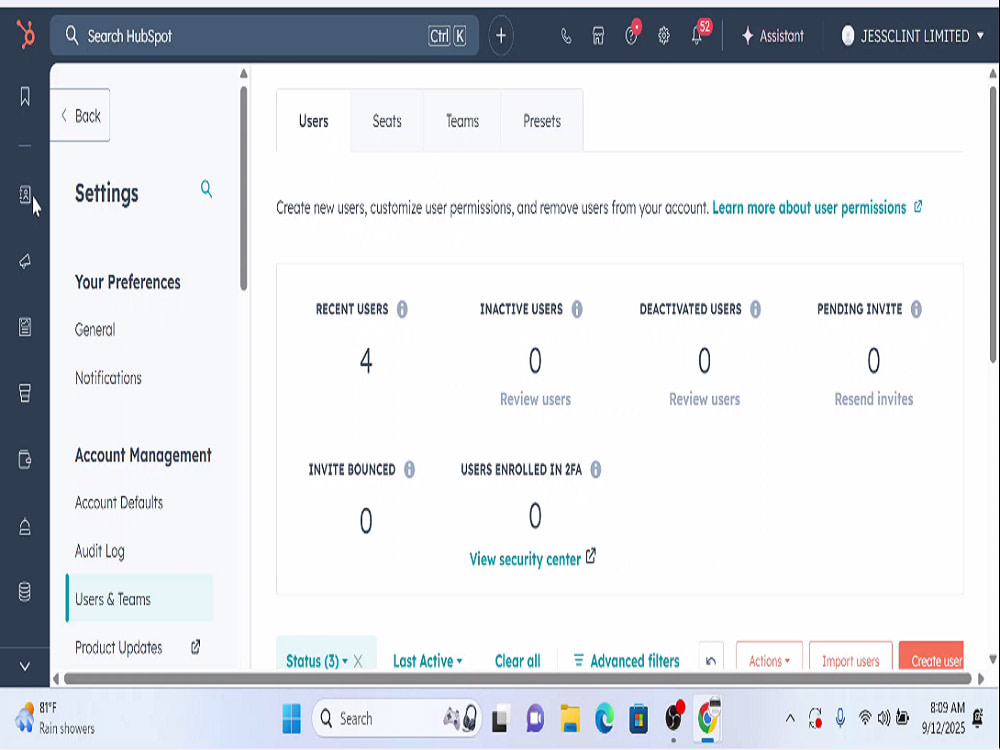The width and height of the screenshot is (1000, 750).
Task: Open Notifications preferences
Action: pos(108,378)
